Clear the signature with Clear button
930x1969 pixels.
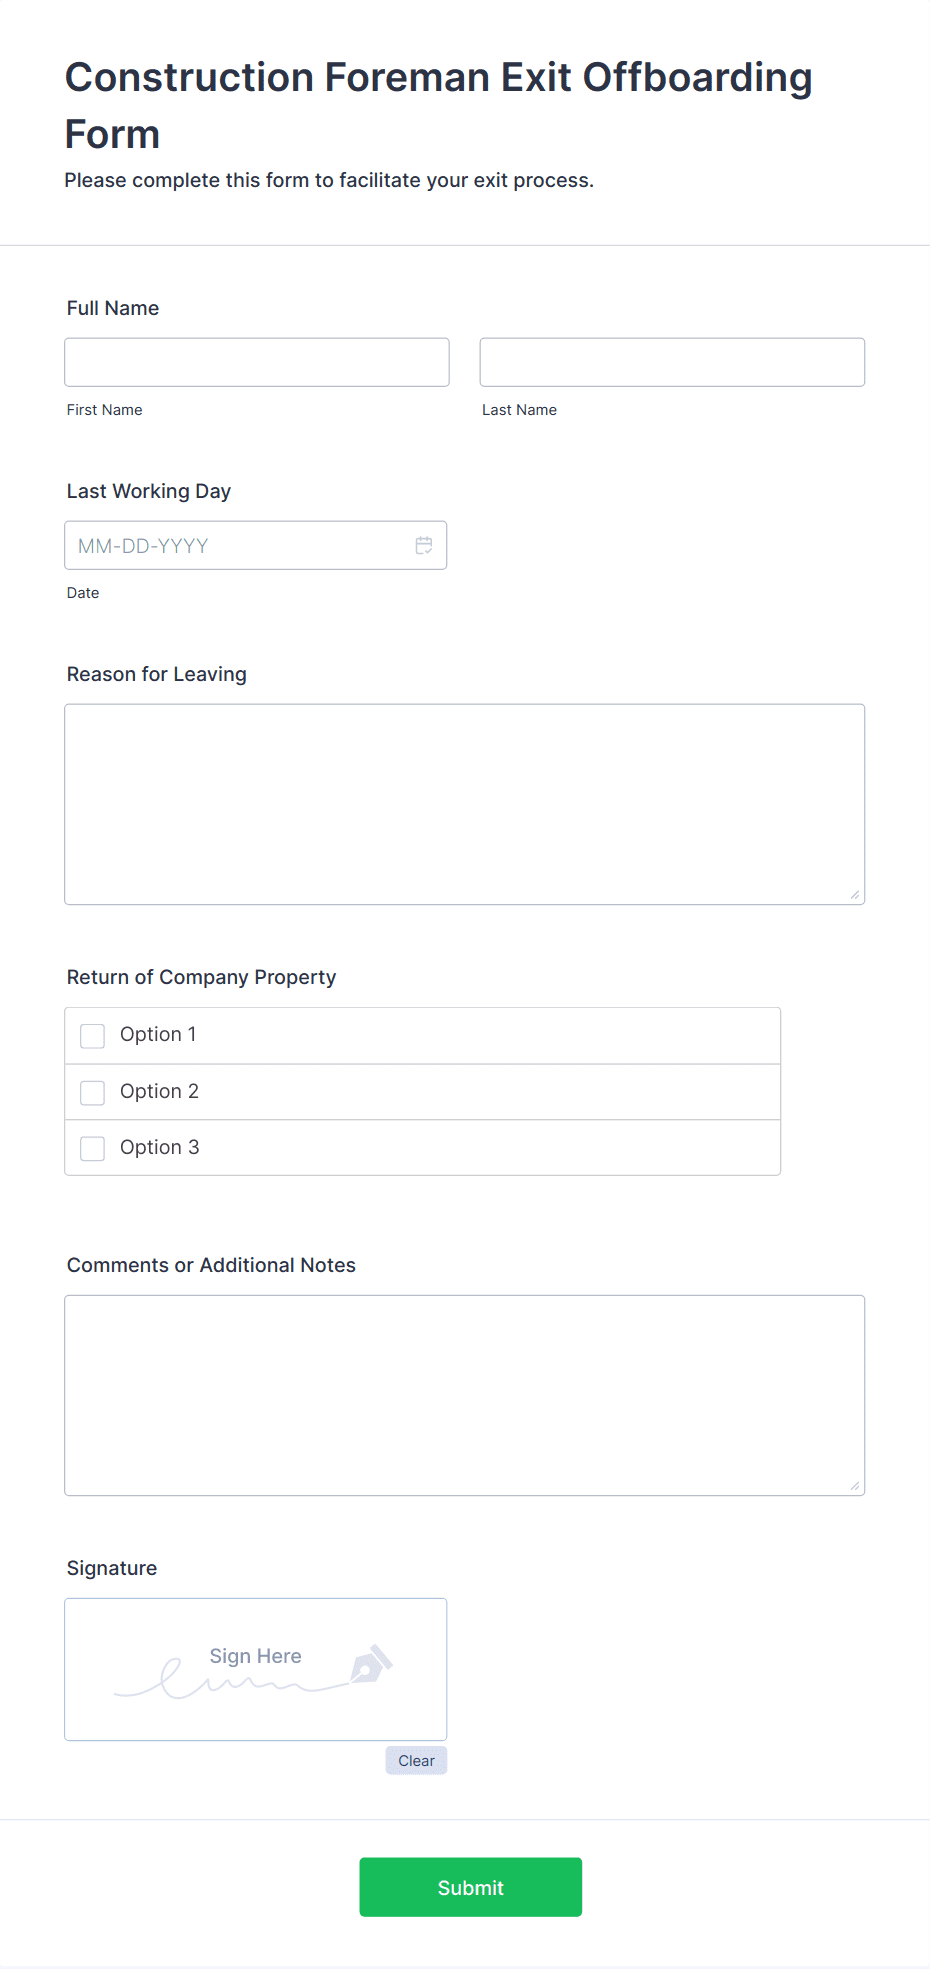(x=416, y=1760)
